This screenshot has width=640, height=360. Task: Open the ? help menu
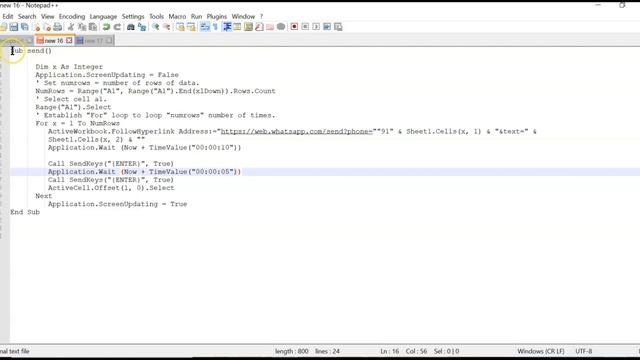pyautogui.click(x=262, y=16)
